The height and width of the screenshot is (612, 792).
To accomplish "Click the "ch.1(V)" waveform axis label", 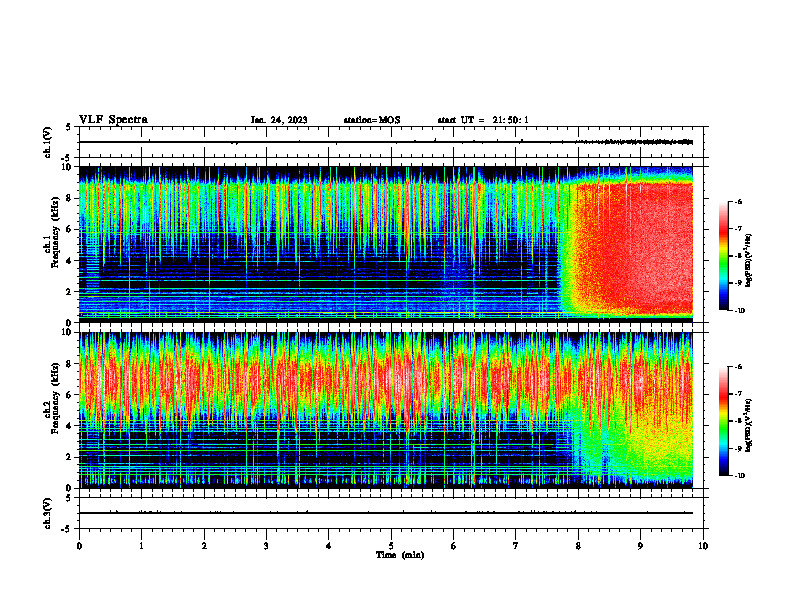I will pos(48,142).
